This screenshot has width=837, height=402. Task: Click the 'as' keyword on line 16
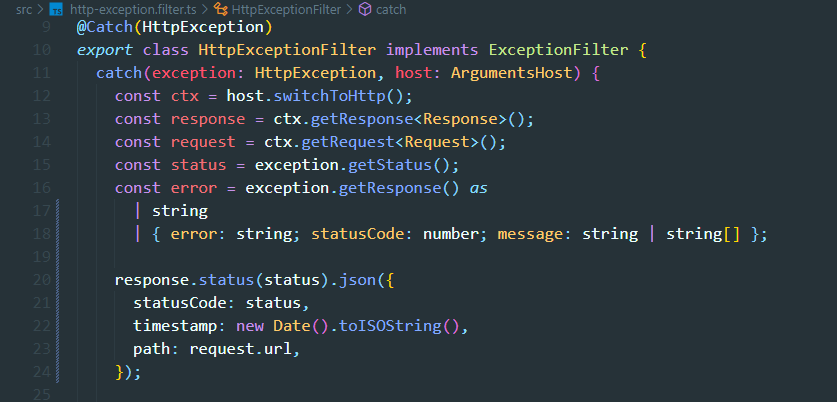479,188
